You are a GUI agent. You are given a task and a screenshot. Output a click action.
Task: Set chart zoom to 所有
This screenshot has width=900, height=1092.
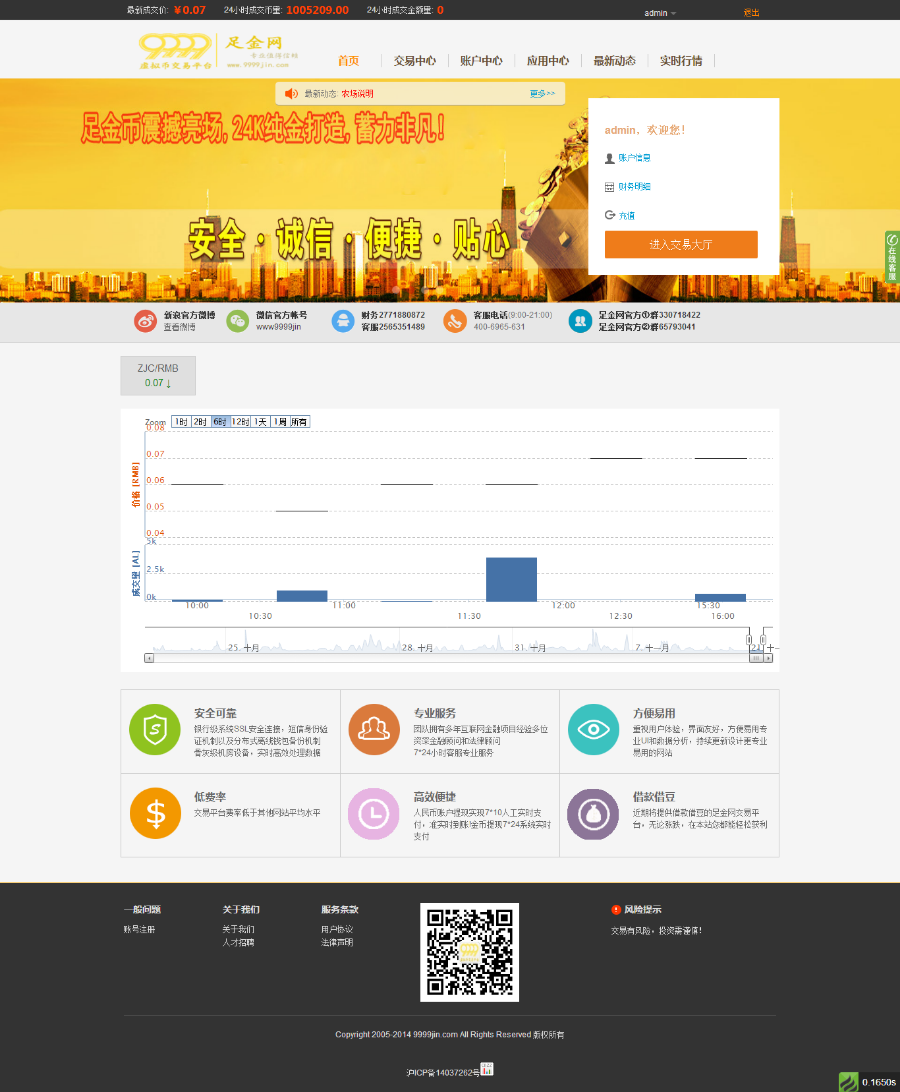pos(300,421)
